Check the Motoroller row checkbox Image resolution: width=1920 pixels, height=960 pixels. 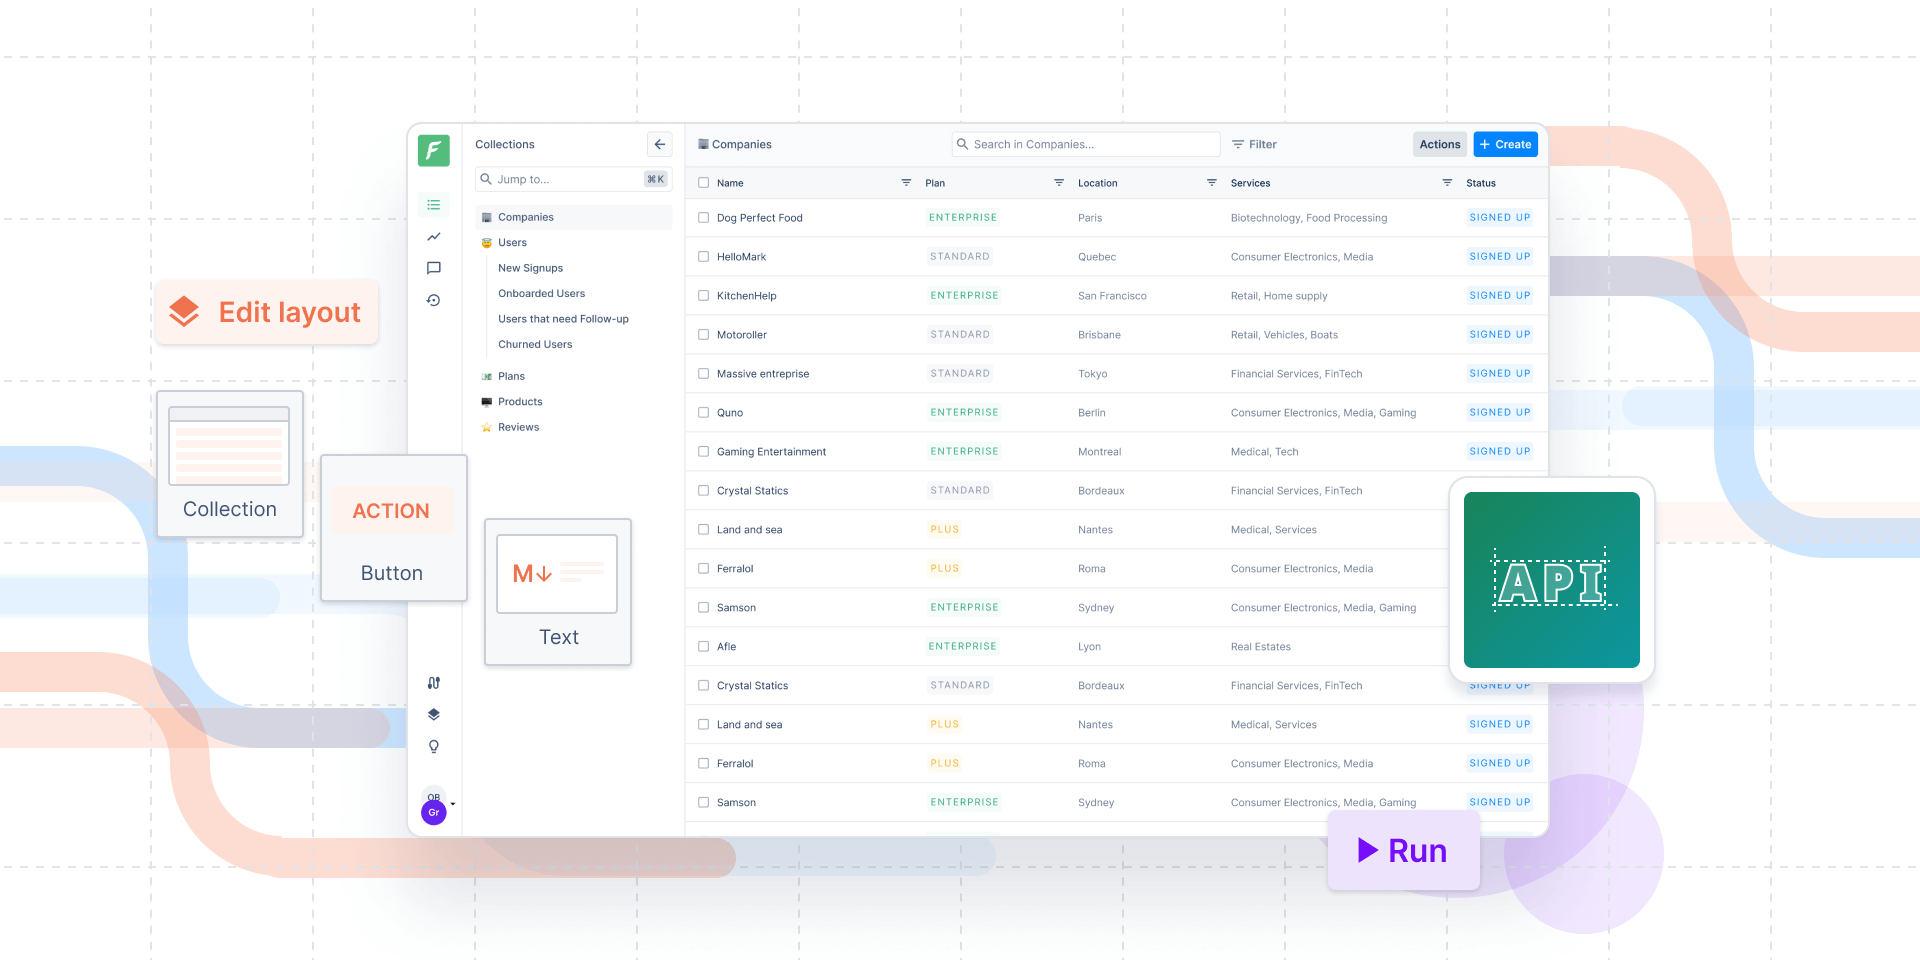click(x=703, y=335)
